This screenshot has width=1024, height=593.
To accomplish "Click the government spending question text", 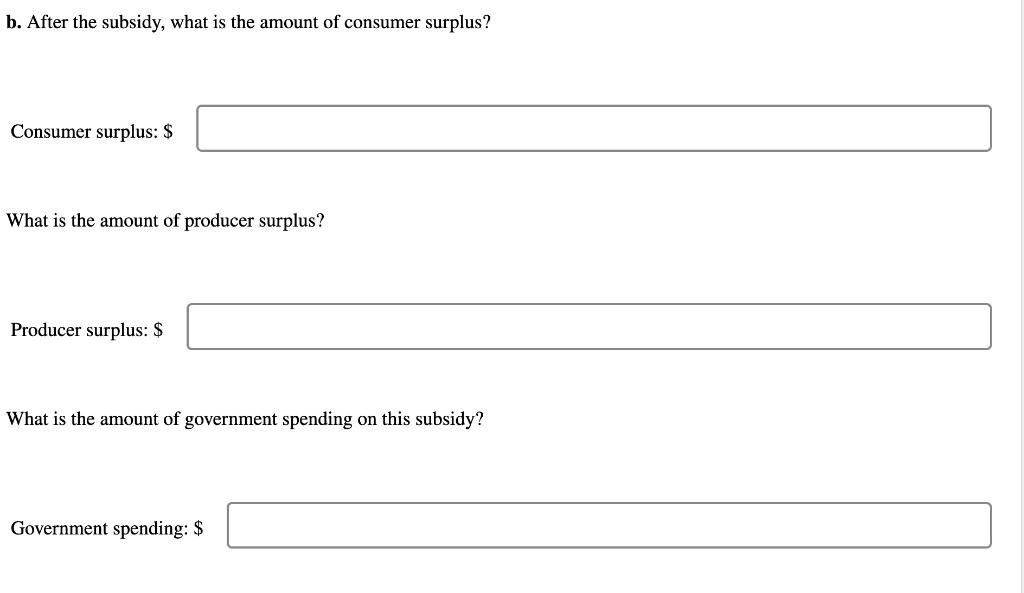I will [x=245, y=419].
